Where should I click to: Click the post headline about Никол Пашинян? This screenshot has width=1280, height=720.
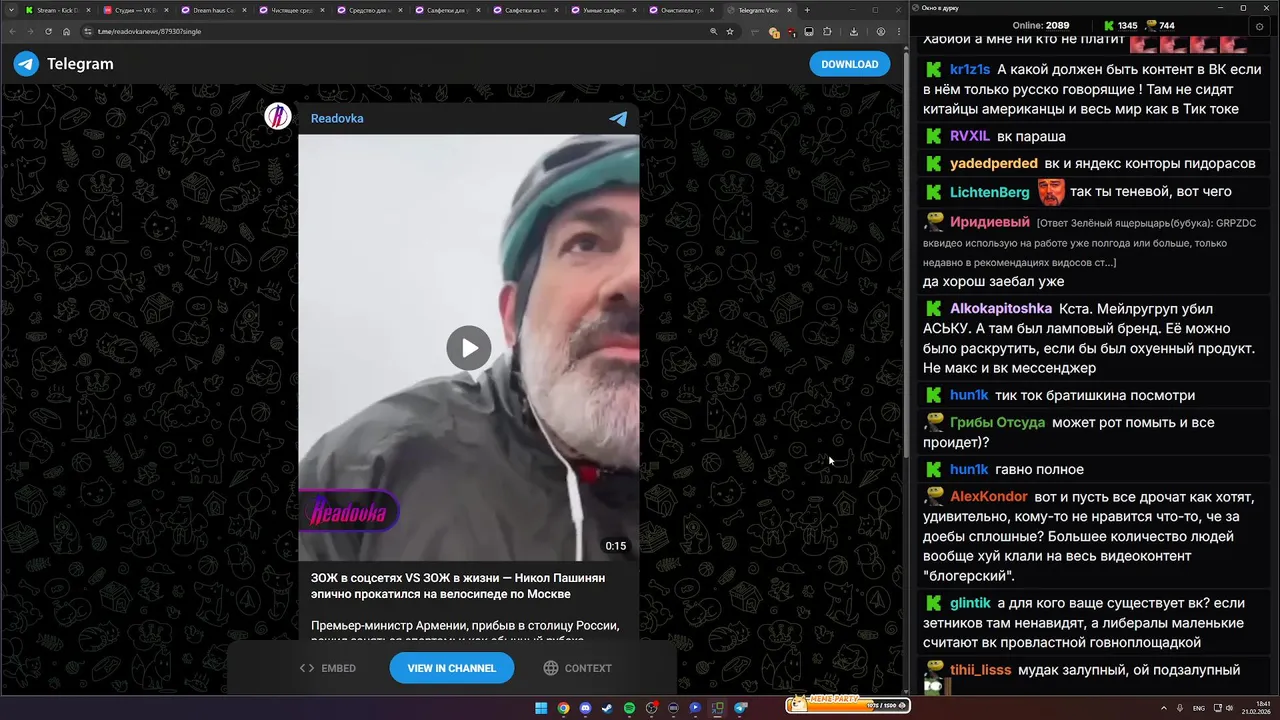pos(458,586)
